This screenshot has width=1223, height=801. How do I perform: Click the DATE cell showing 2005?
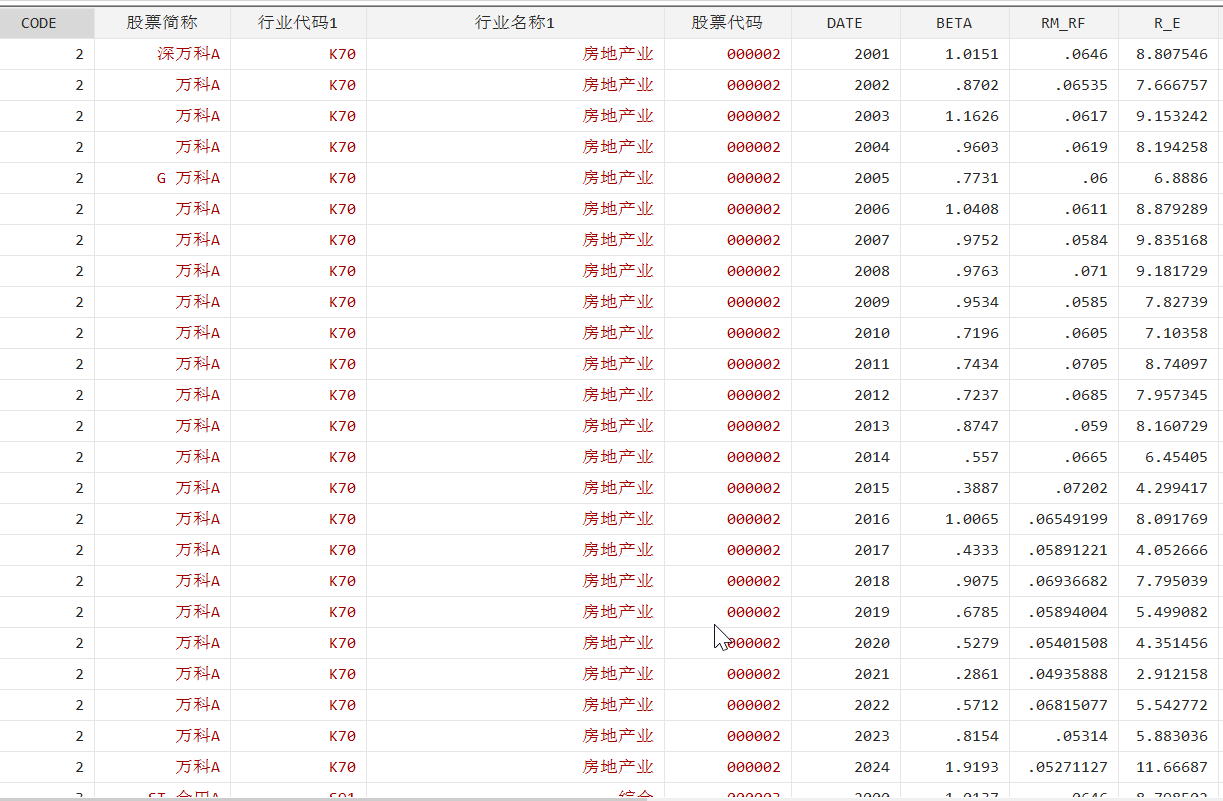click(x=845, y=178)
